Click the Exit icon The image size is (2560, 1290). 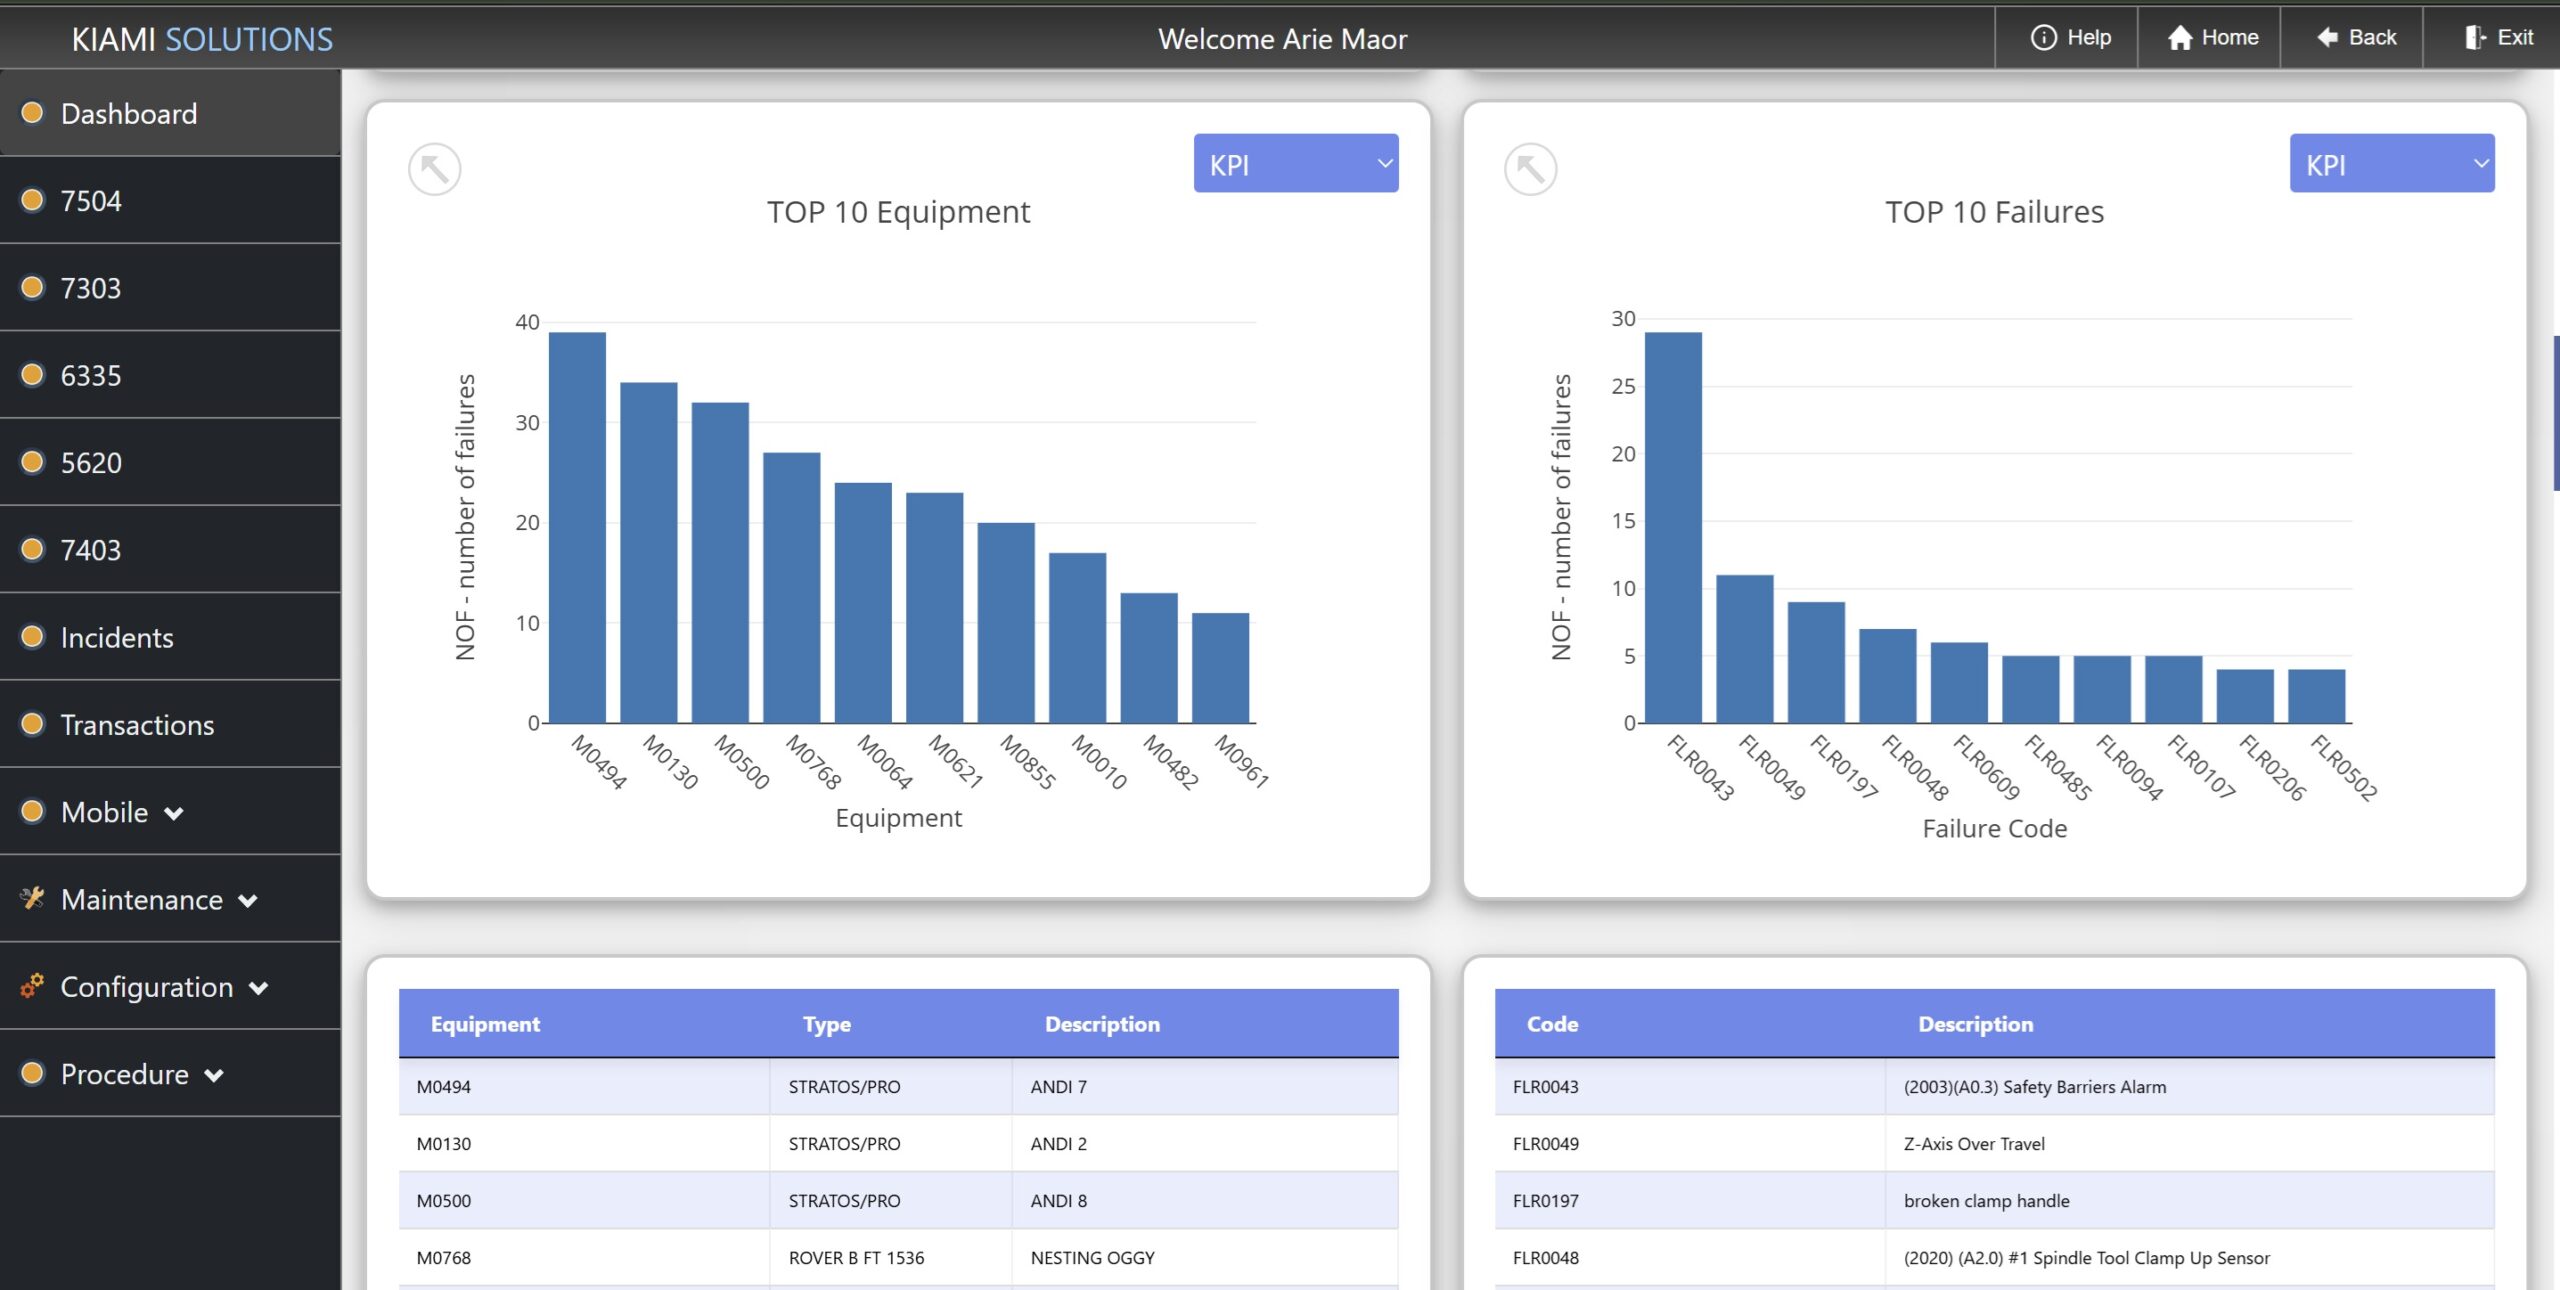pyautogui.click(x=2474, y=38)
